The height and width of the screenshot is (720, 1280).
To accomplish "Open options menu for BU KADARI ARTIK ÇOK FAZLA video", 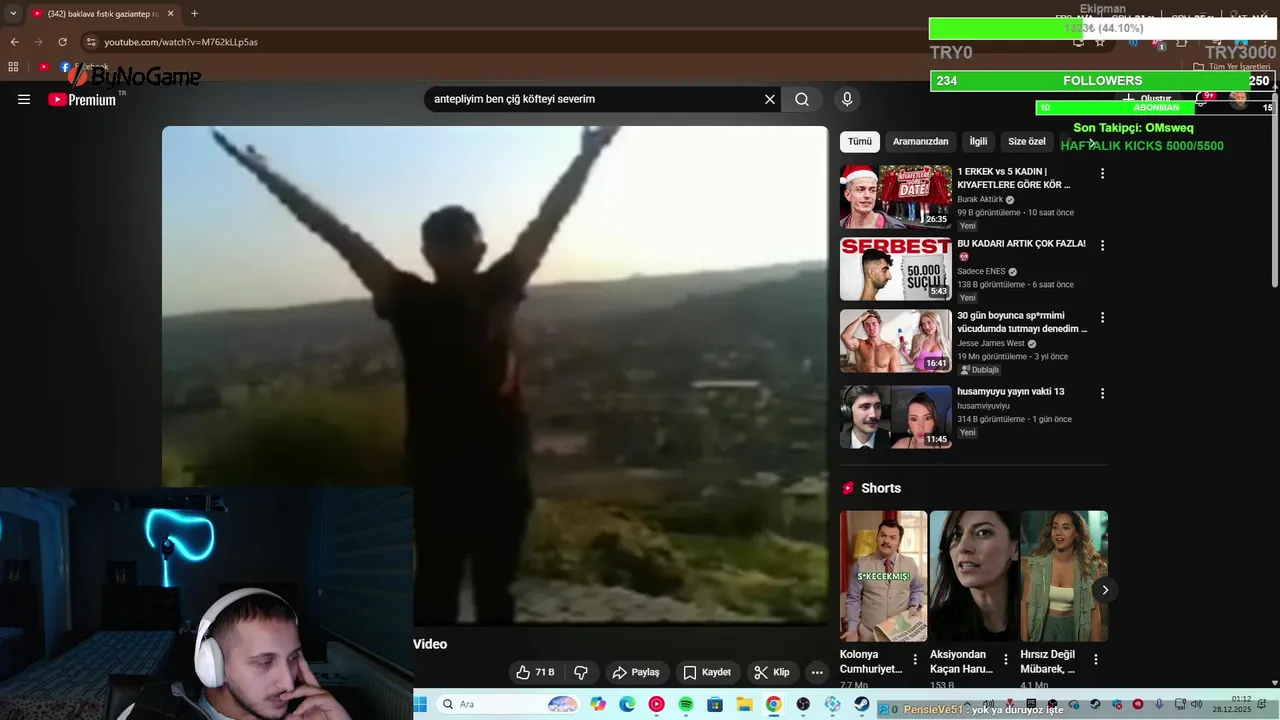I will (x=1102, y=245).
